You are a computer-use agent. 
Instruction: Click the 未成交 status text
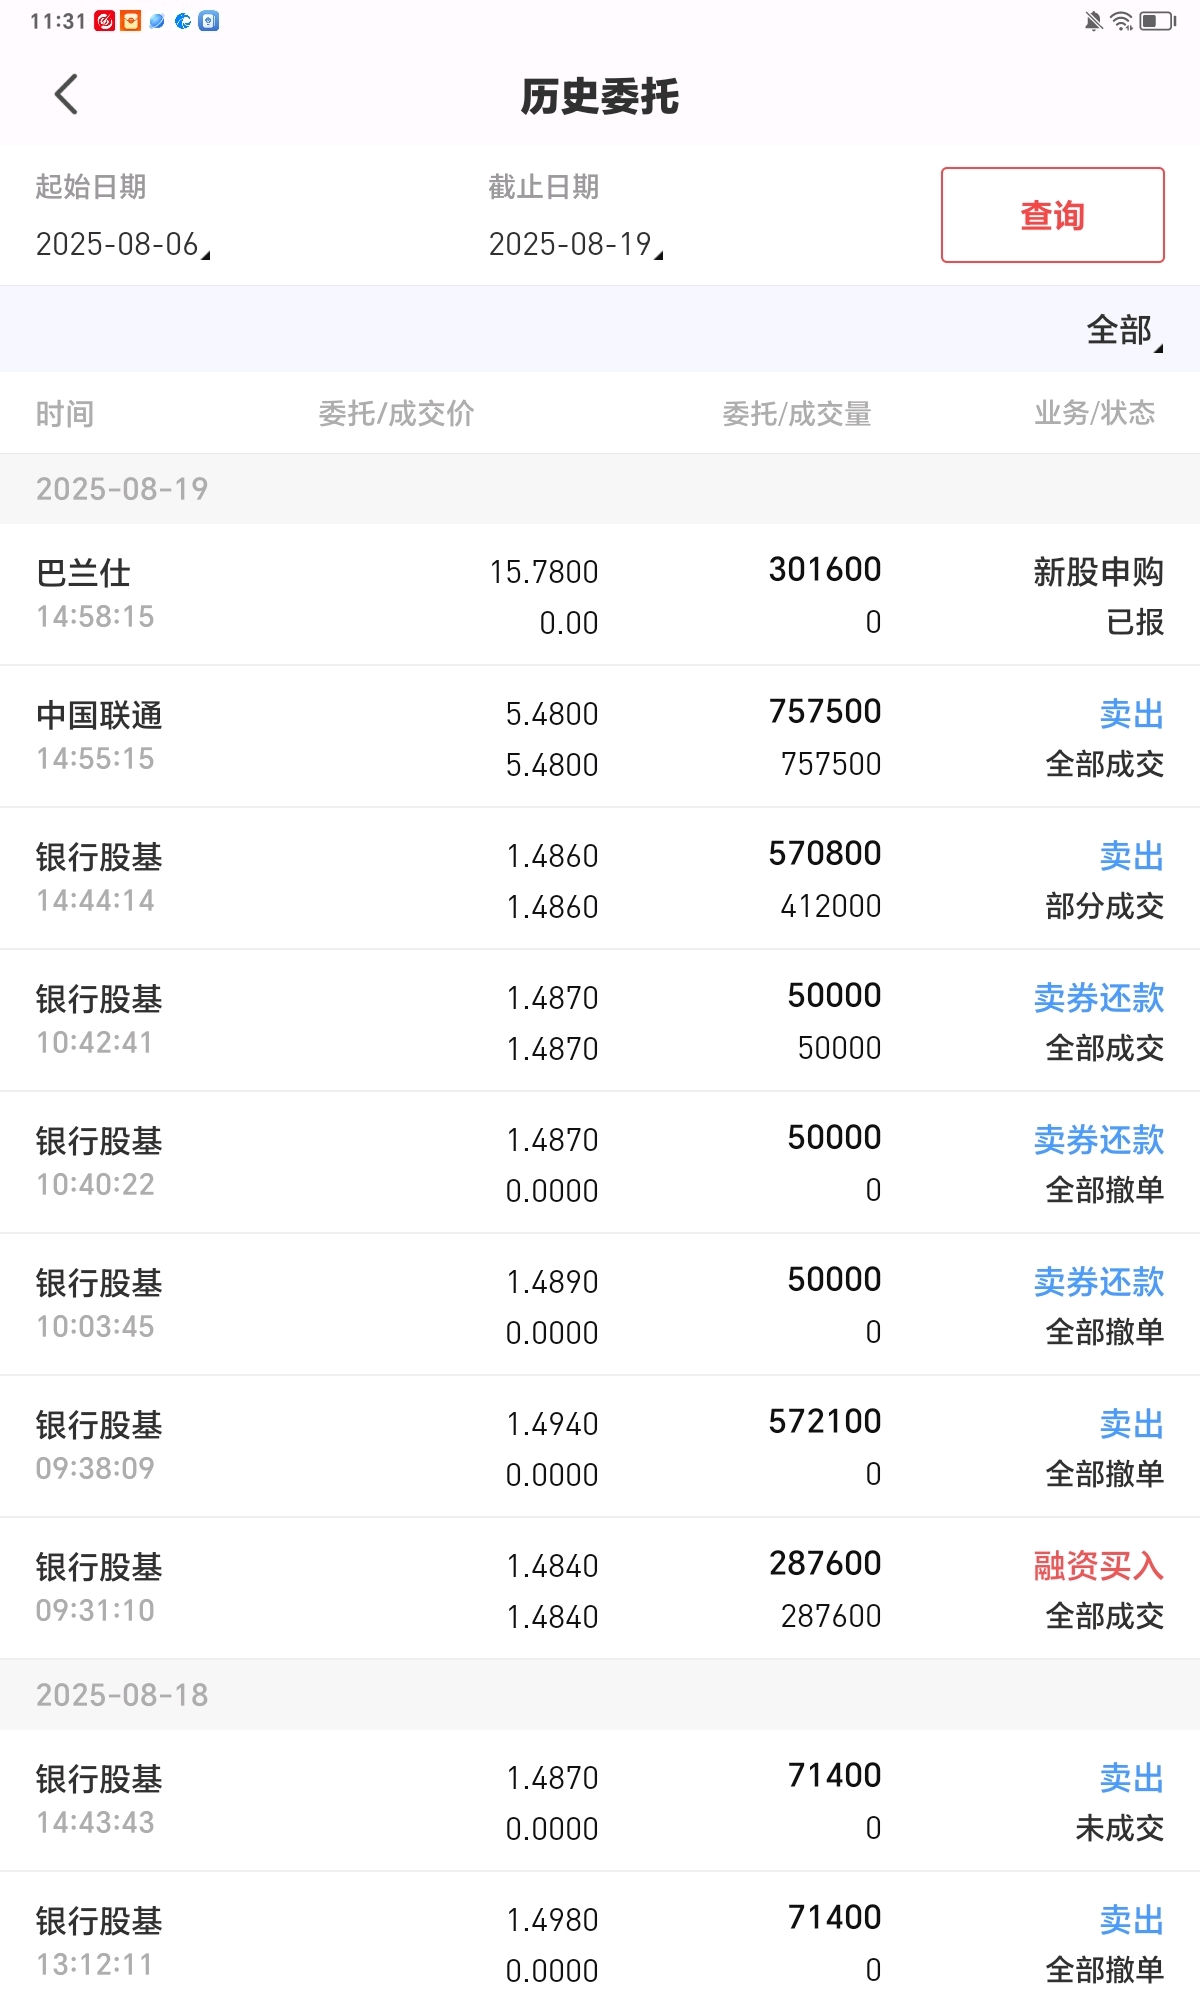tap(1120, 1828)
